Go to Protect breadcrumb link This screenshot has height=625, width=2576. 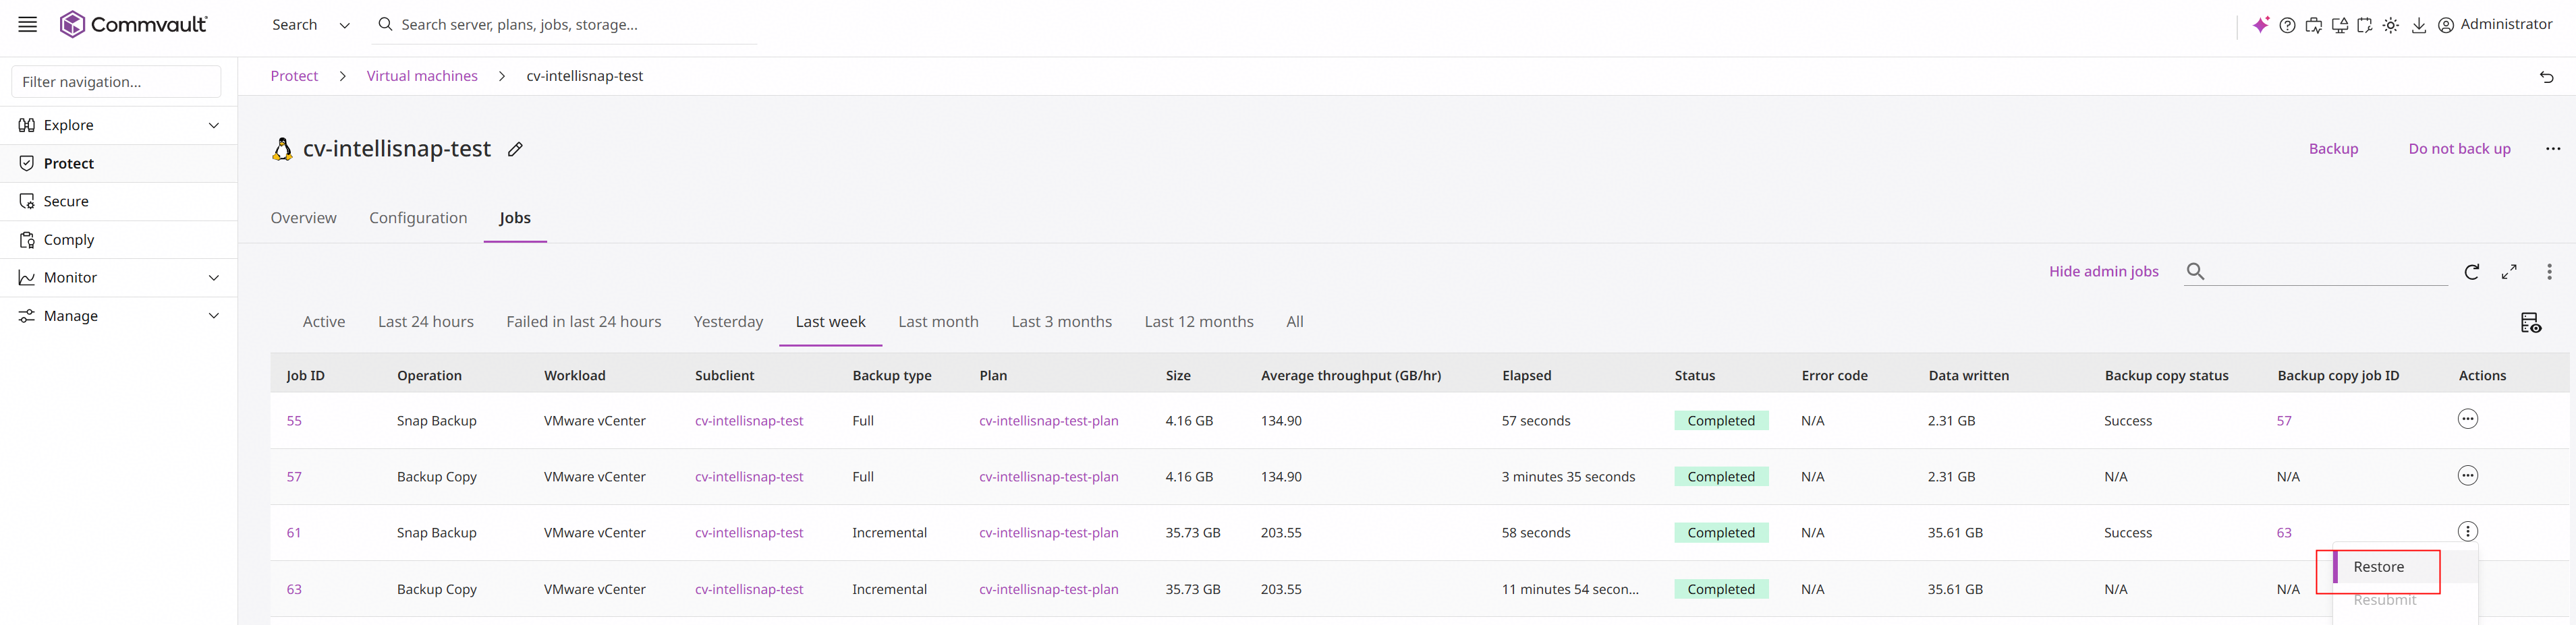(x=294, y=77)
